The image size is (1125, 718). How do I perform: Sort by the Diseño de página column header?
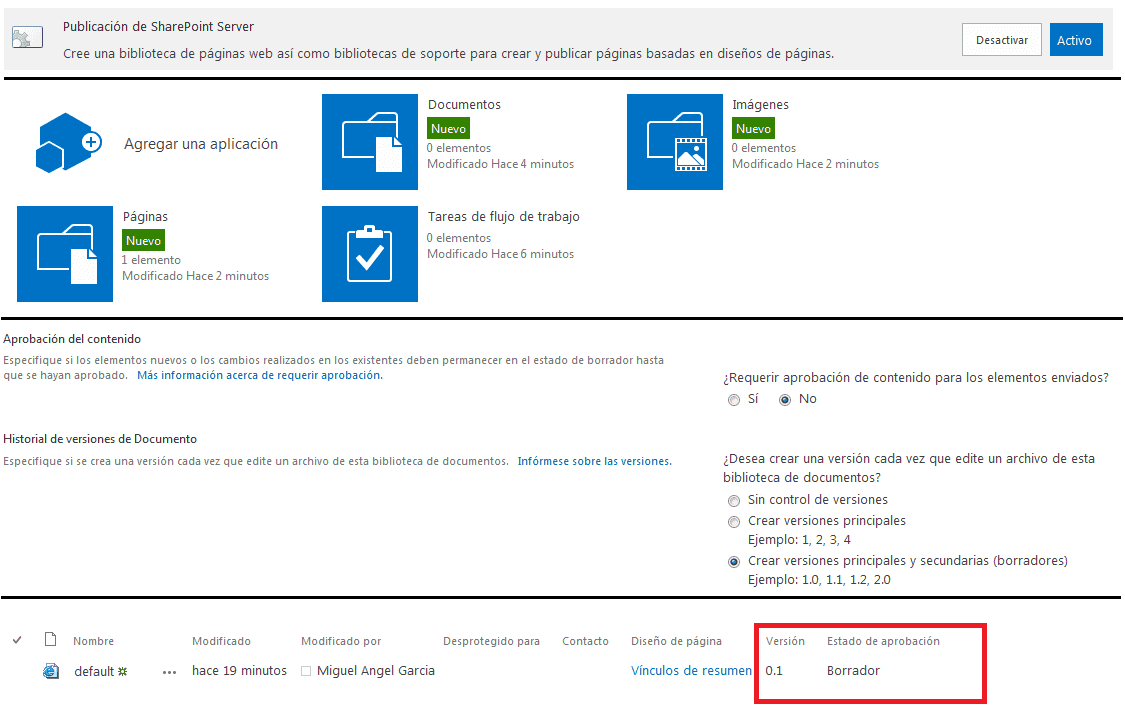click(677, 641)
